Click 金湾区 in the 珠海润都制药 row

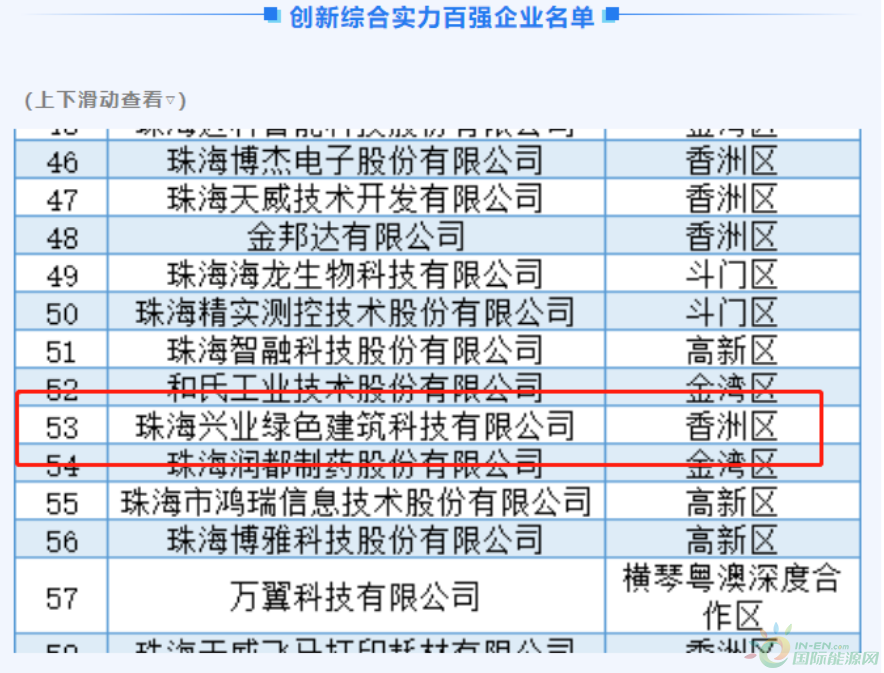[731, 464]
